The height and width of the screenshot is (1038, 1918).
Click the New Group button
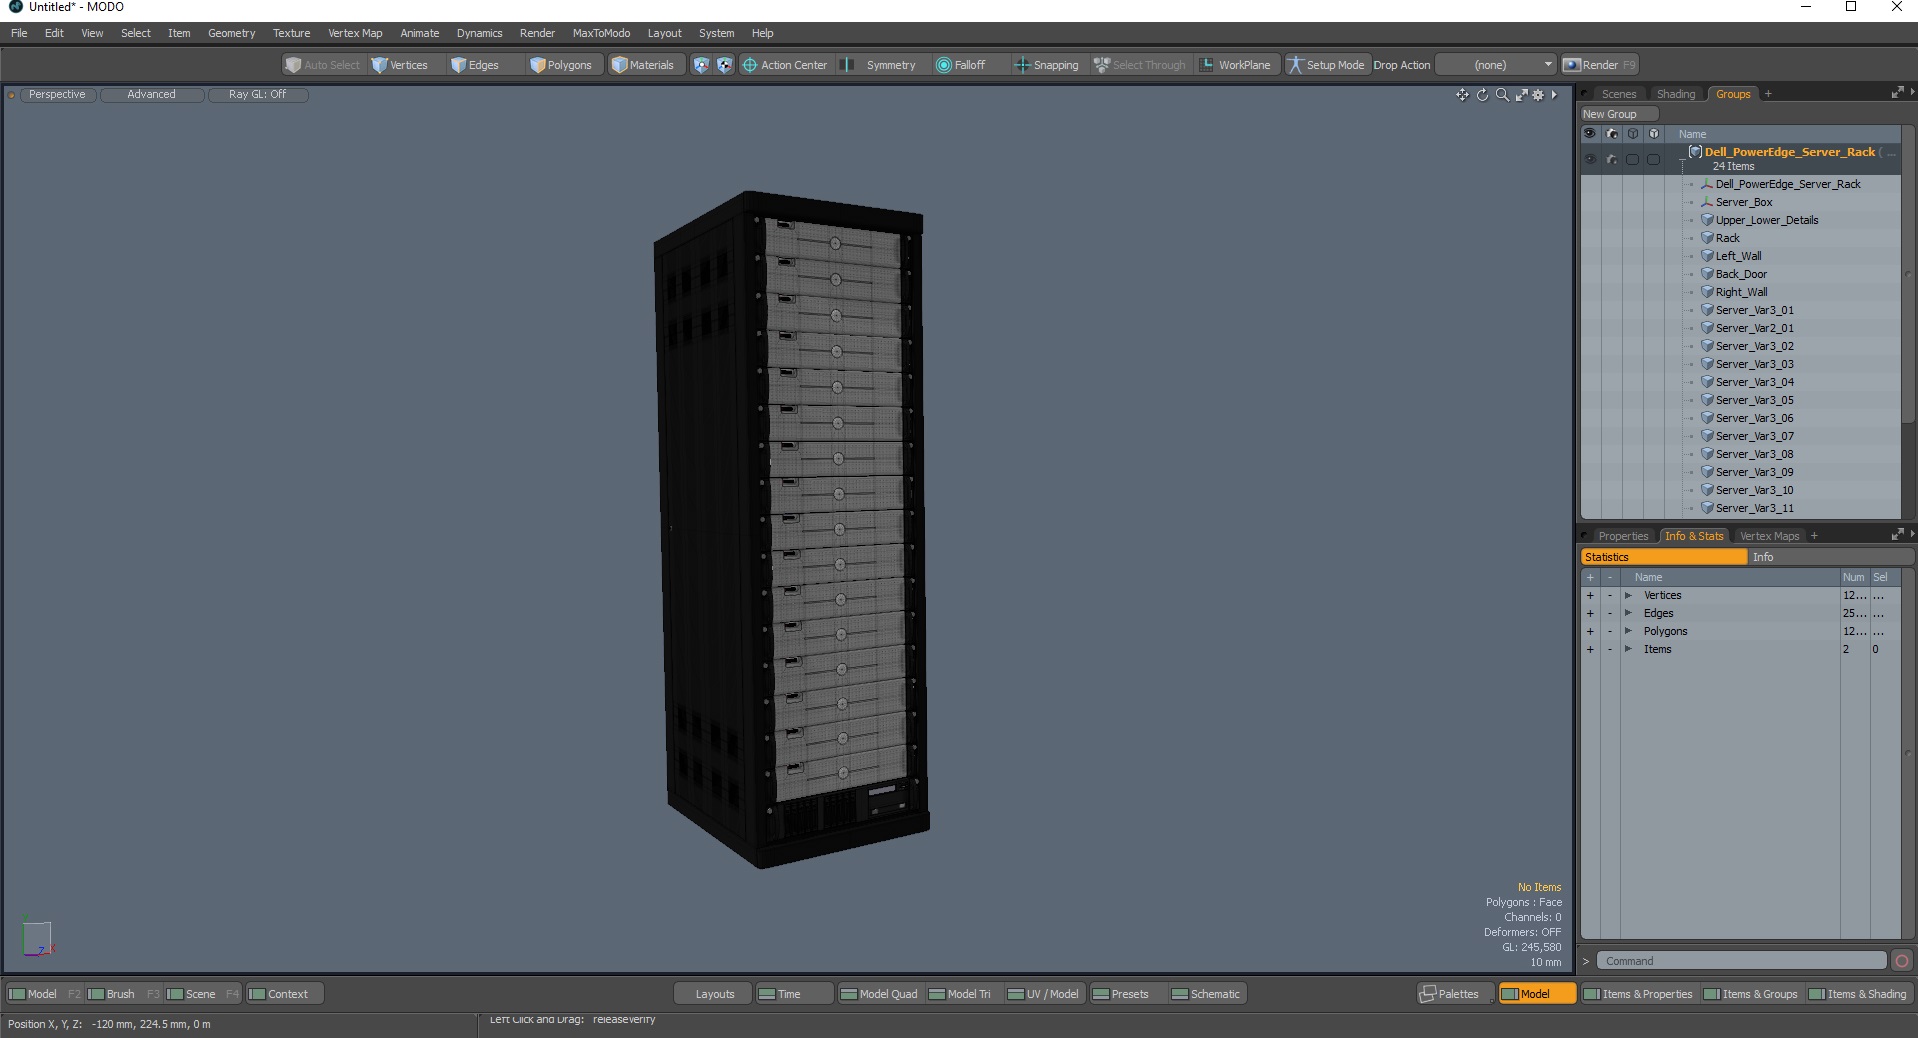pos(1619,114)
